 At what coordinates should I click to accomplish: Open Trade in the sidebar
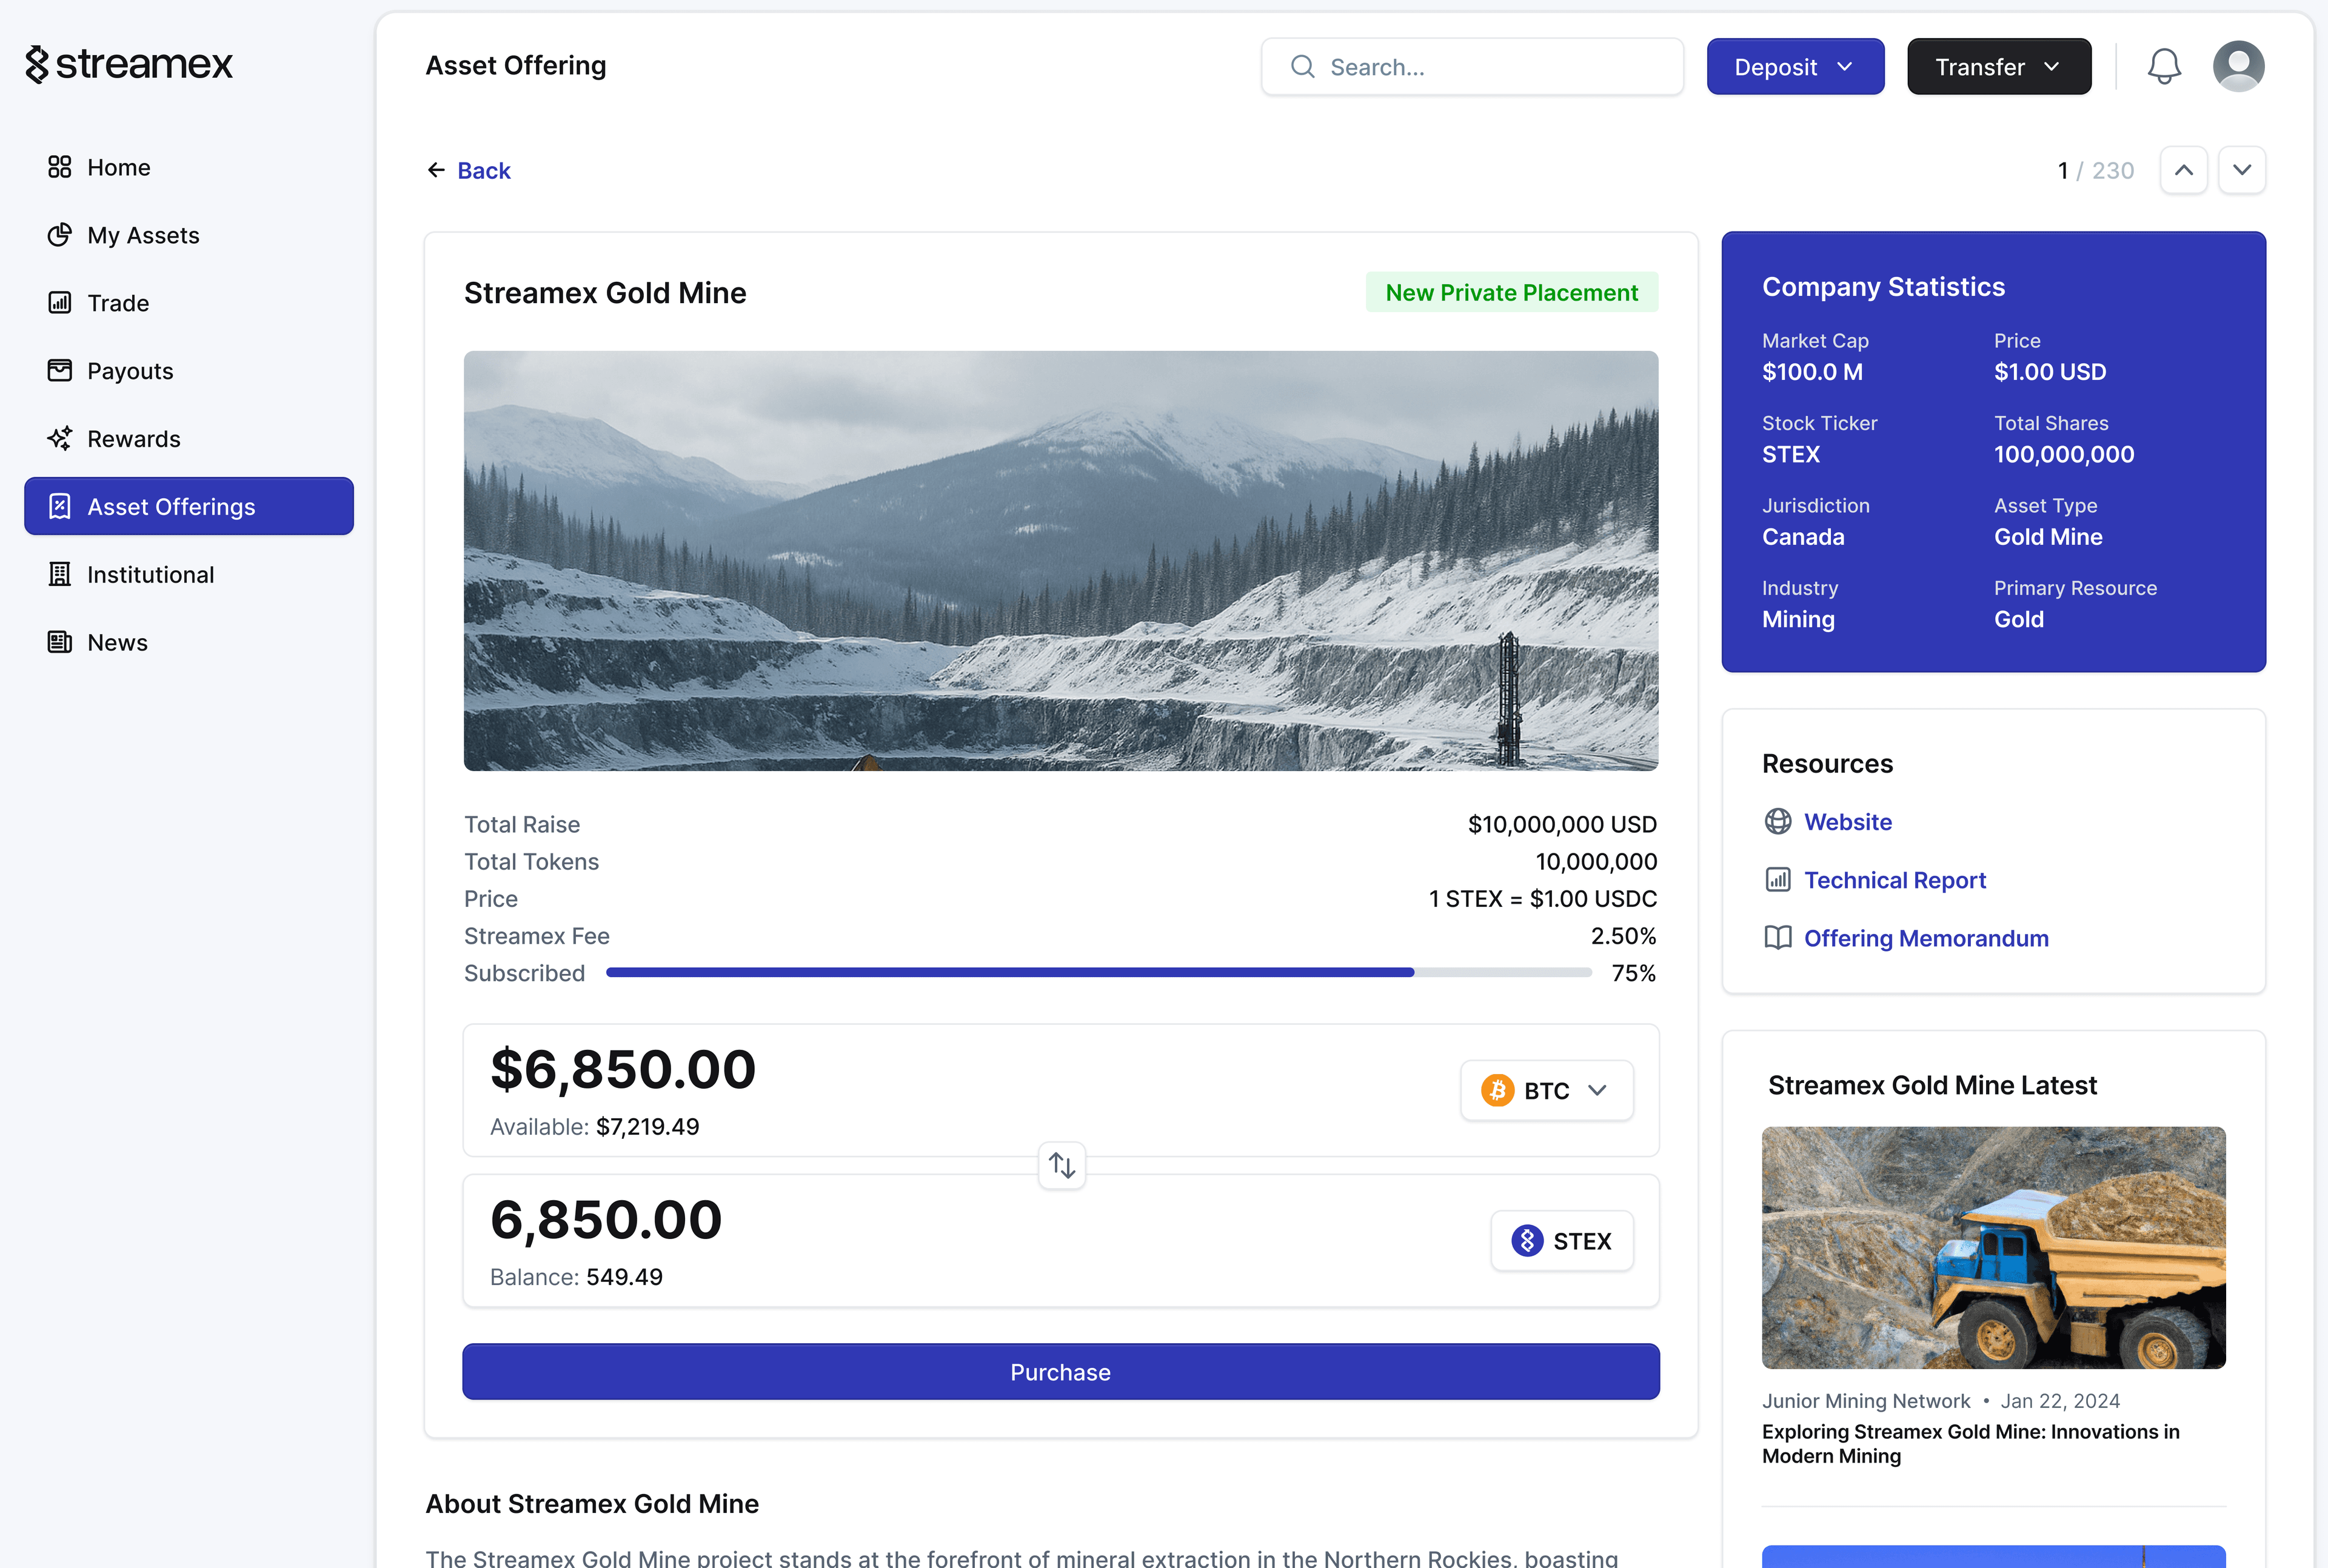[x=189, y=303]
